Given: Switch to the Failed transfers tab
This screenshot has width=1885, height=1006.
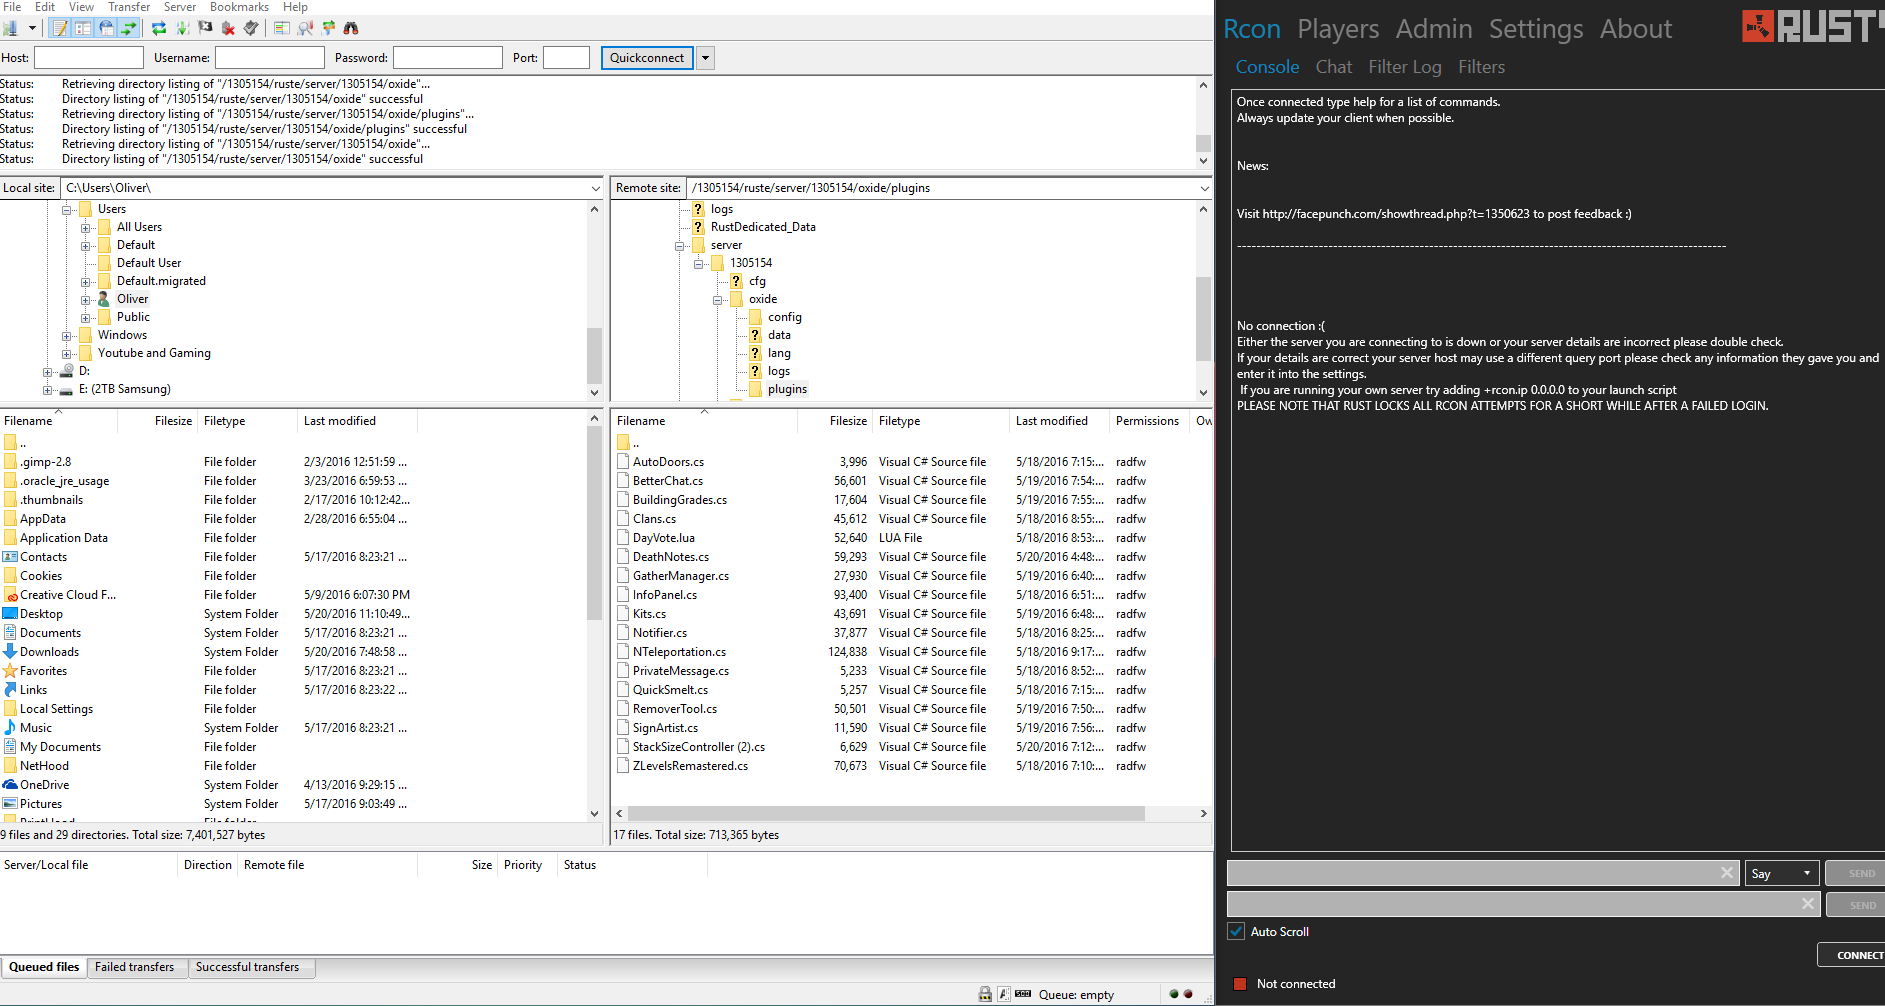Looking at the screenshot, I should 134,967.
